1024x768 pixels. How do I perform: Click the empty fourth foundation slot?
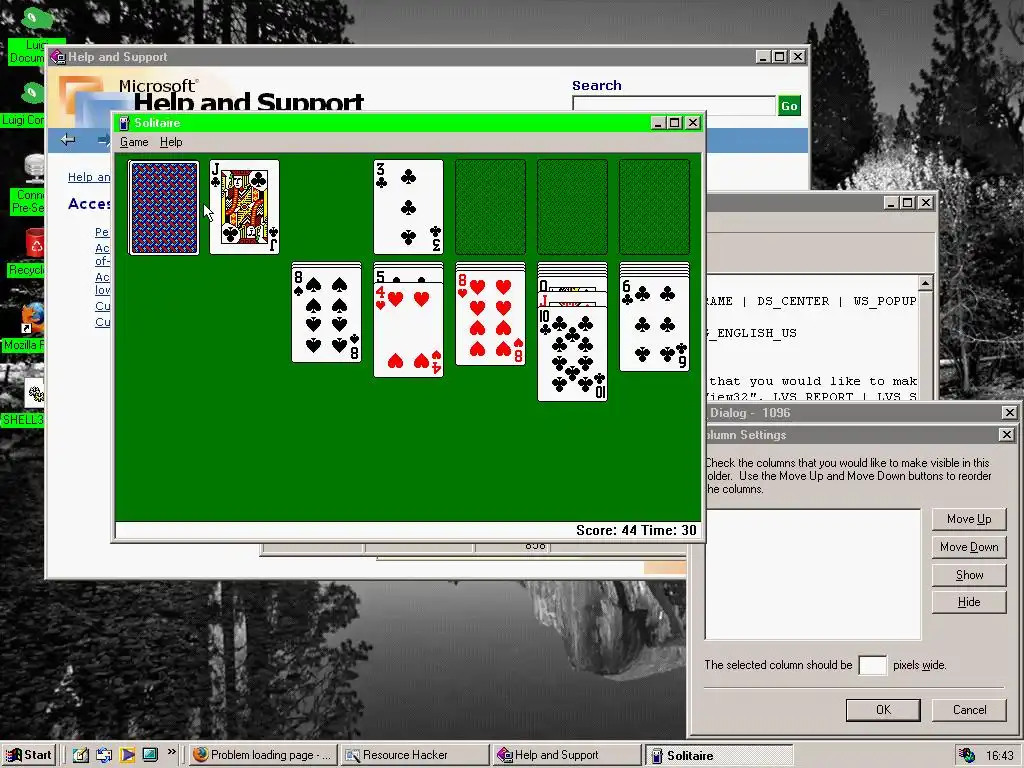[x=654, y=207]
